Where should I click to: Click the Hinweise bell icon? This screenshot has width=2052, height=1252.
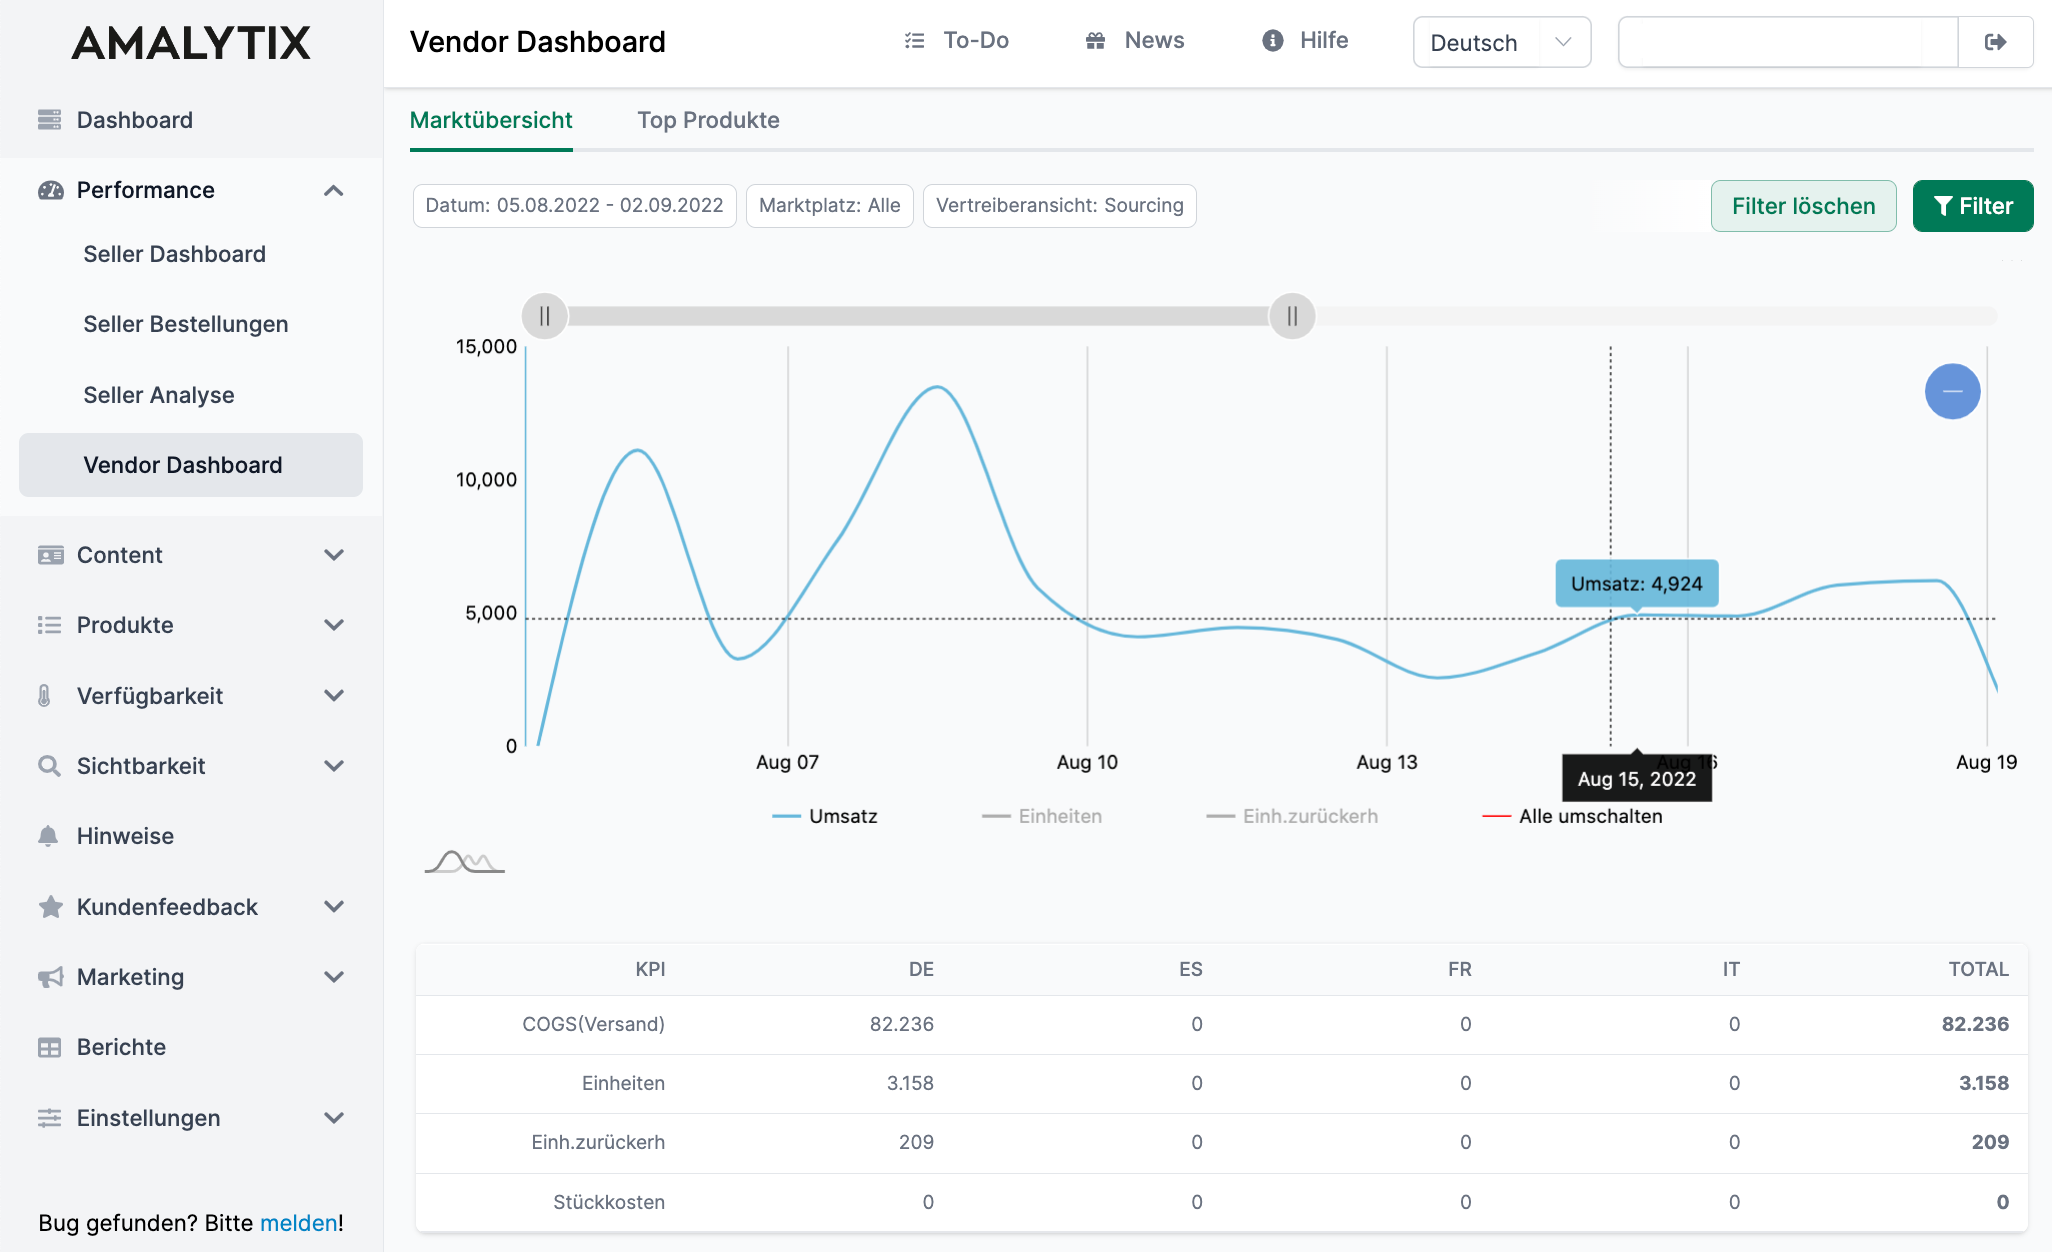[48, 836]
